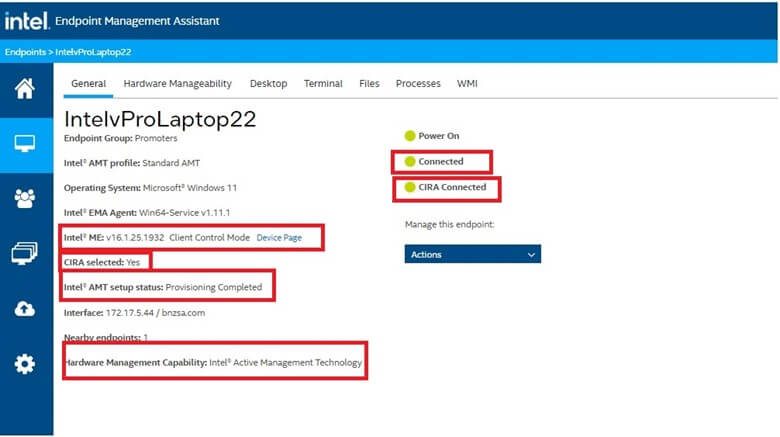Image resolution: width=780 pixels, height=437 pixels.
Task: Open the Processes tab
Action: 418,84
